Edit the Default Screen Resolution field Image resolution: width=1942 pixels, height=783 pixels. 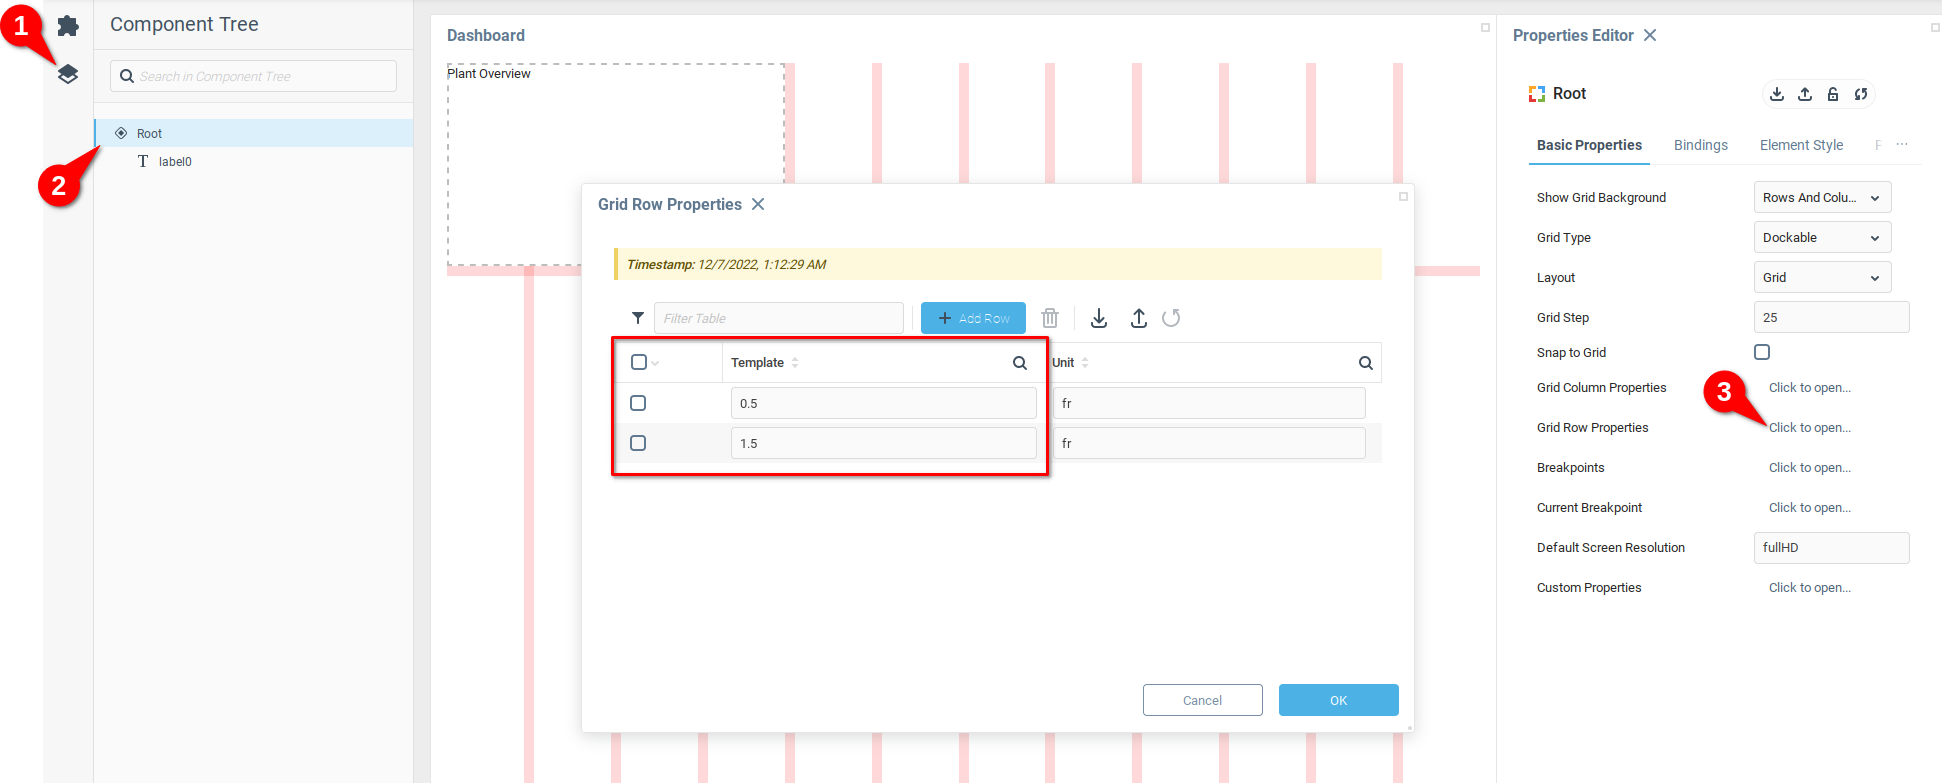(1831, 547)
